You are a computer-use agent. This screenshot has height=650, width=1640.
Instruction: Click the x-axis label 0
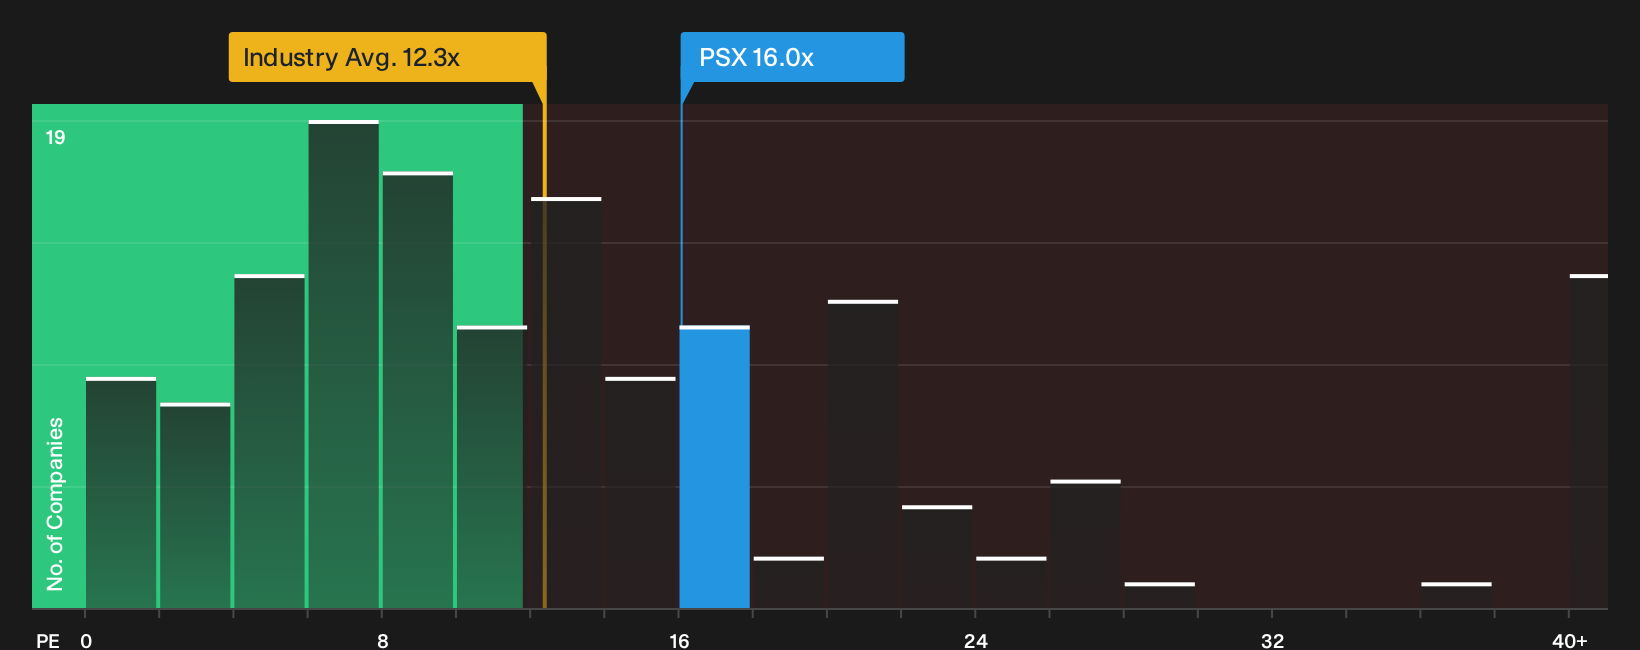pyautogui.click(x=86, y=640)
